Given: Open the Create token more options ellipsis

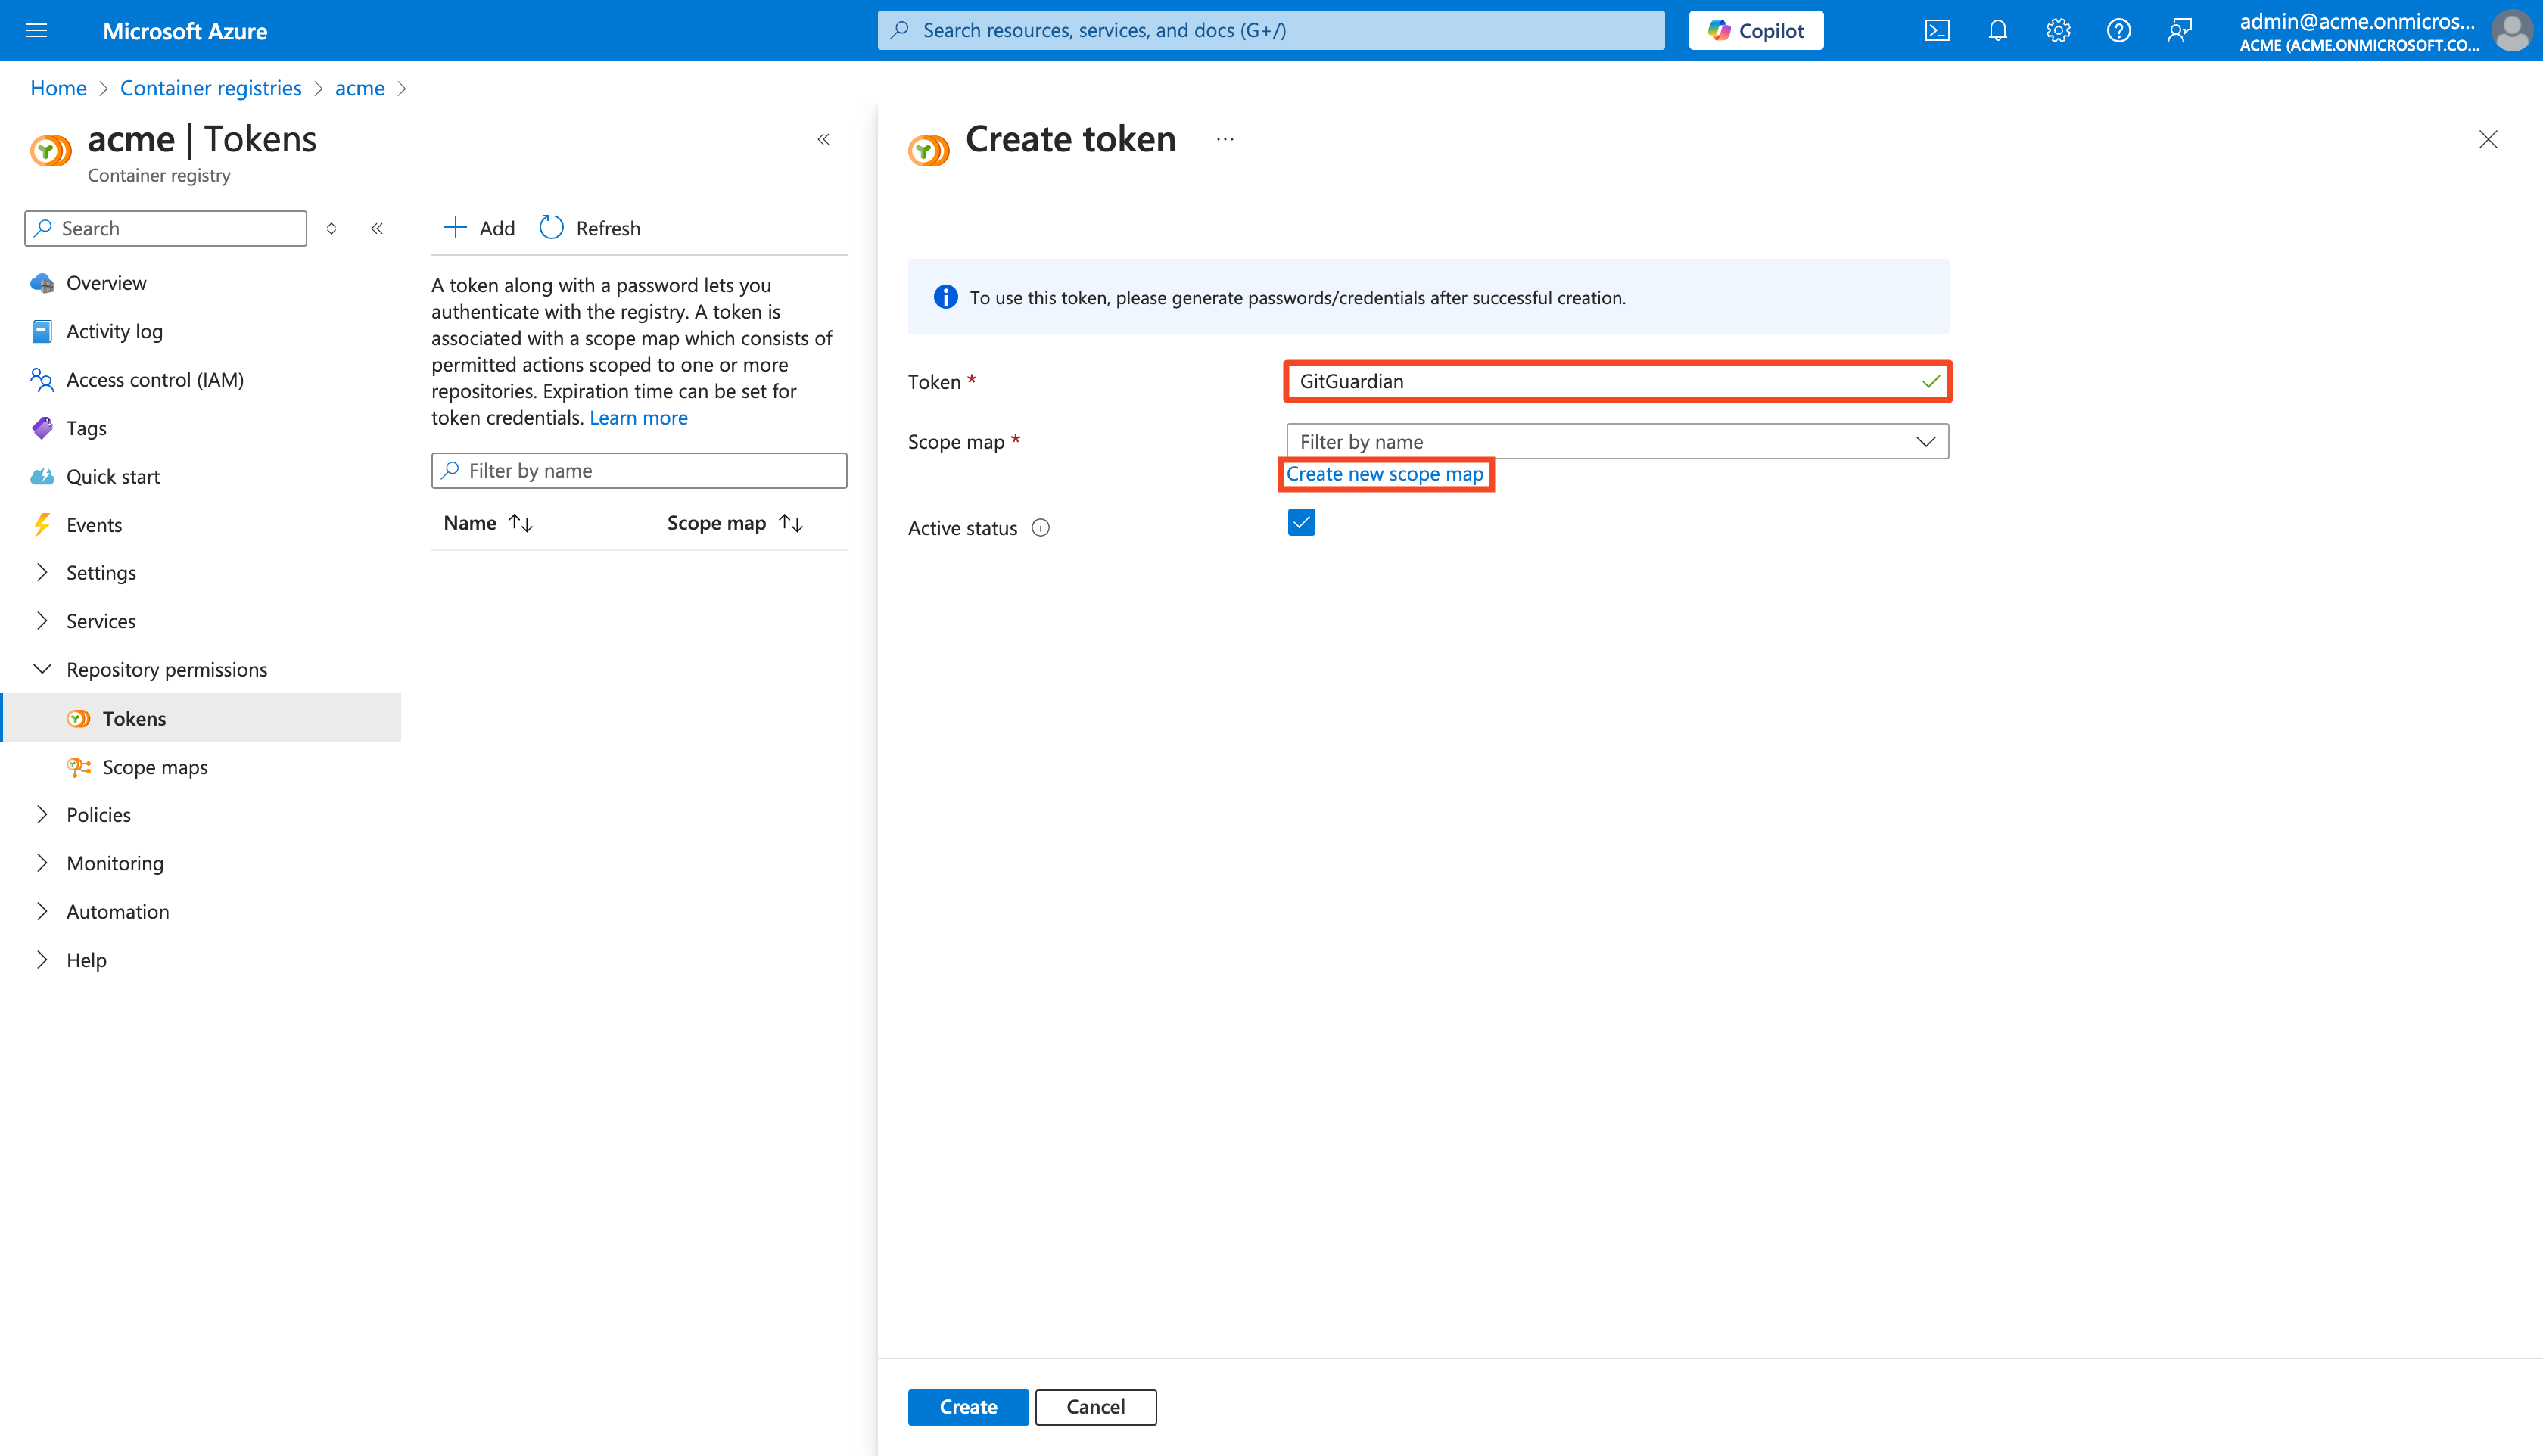Looking at the screenshot, I should (1225, 139).
